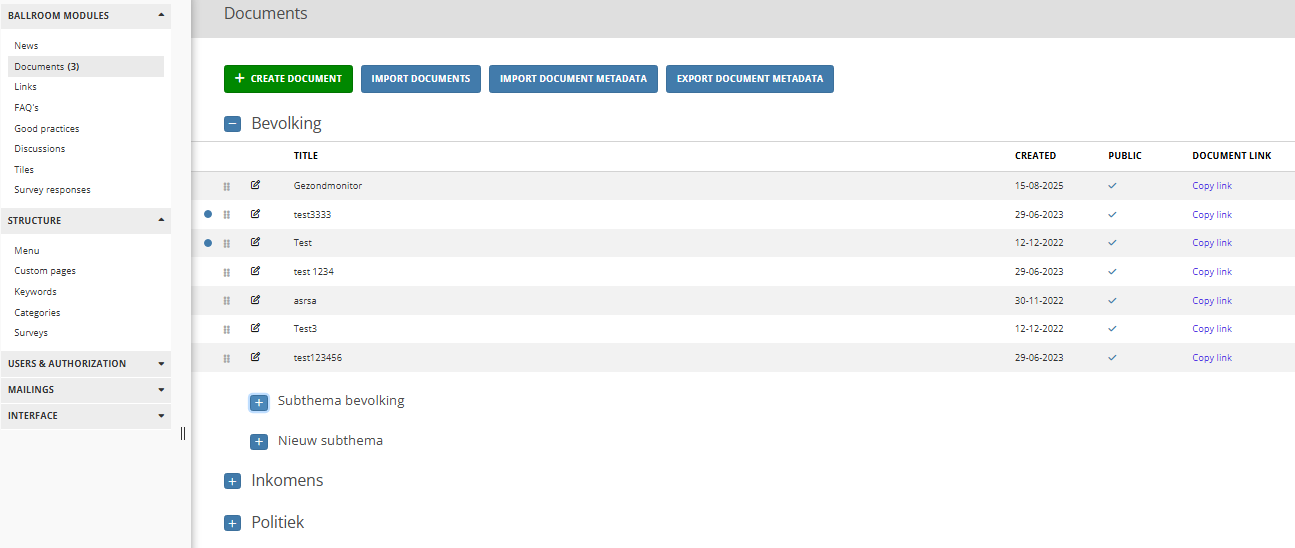
Task: Click the public checkmark in the asrsa row
Action: coord(1112,300)
